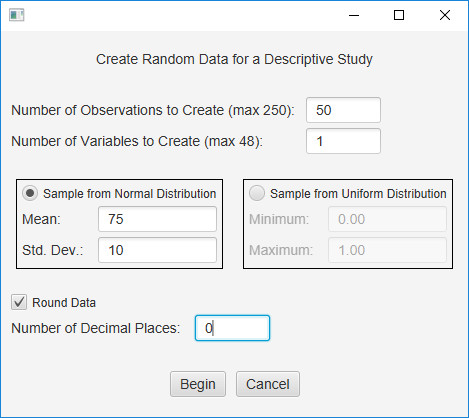Dismiss the dialog with Cancel button
The height and width of the screenshot is (418, 469).
[268, 384]
